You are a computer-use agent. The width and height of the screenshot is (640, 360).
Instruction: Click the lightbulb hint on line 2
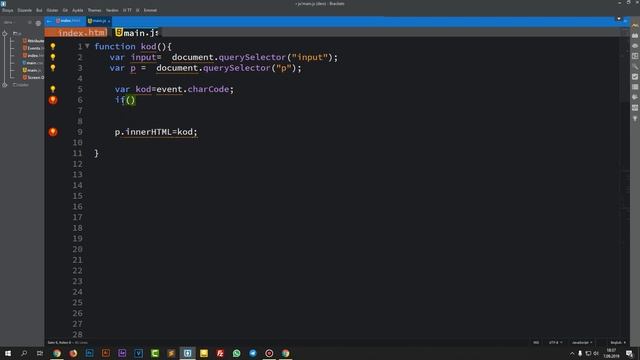(53, 57)
